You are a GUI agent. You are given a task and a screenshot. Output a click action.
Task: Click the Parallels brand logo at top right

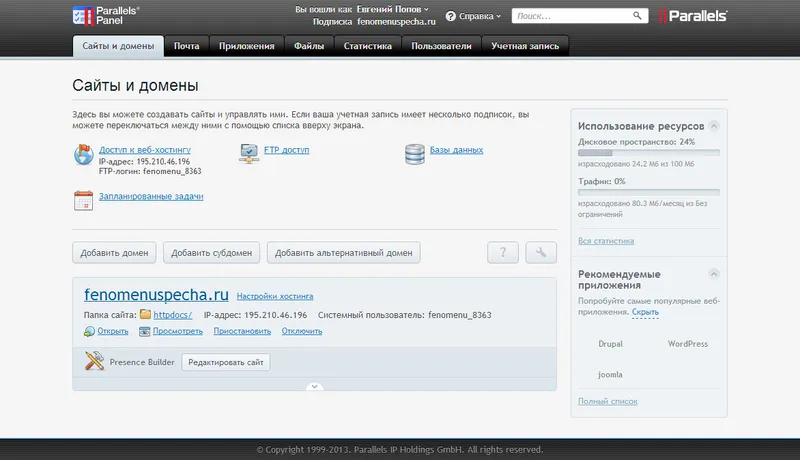tap(693, 16)
